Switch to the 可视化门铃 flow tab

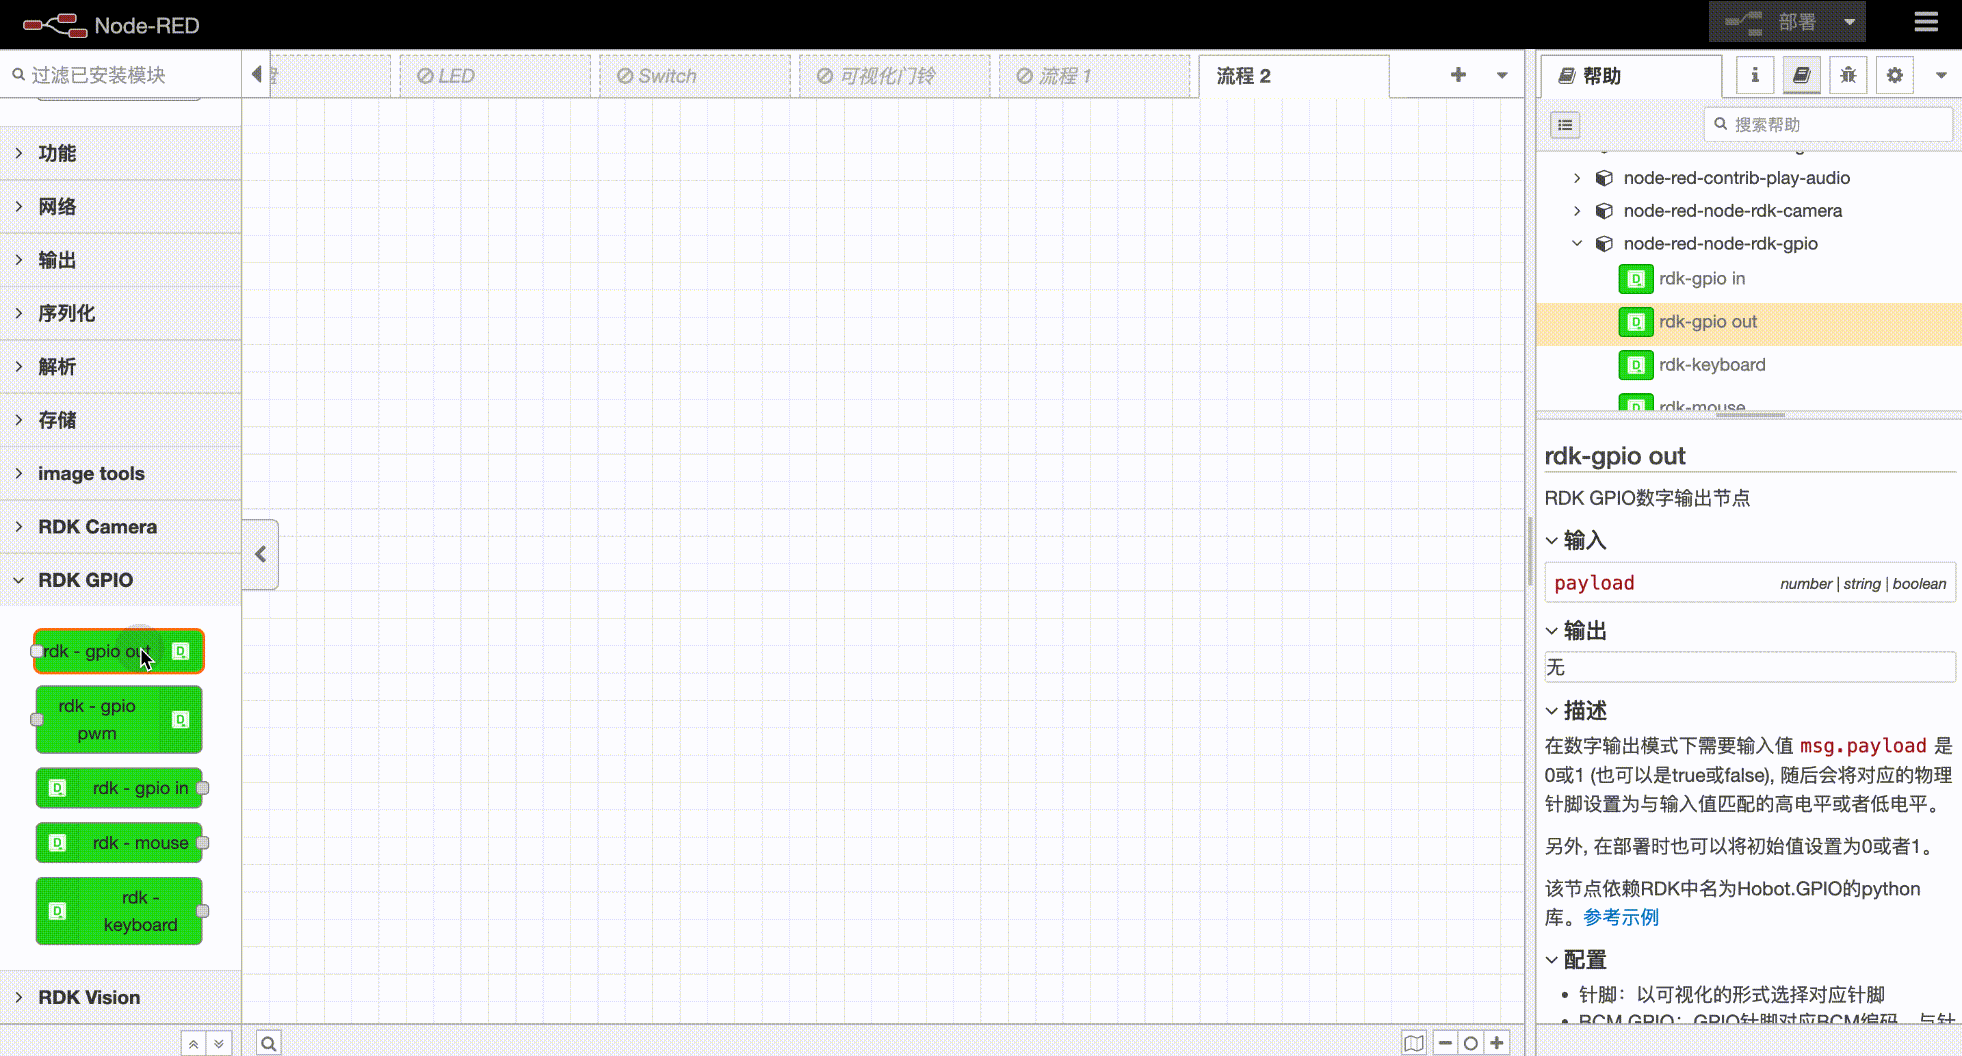click(895, 76)
